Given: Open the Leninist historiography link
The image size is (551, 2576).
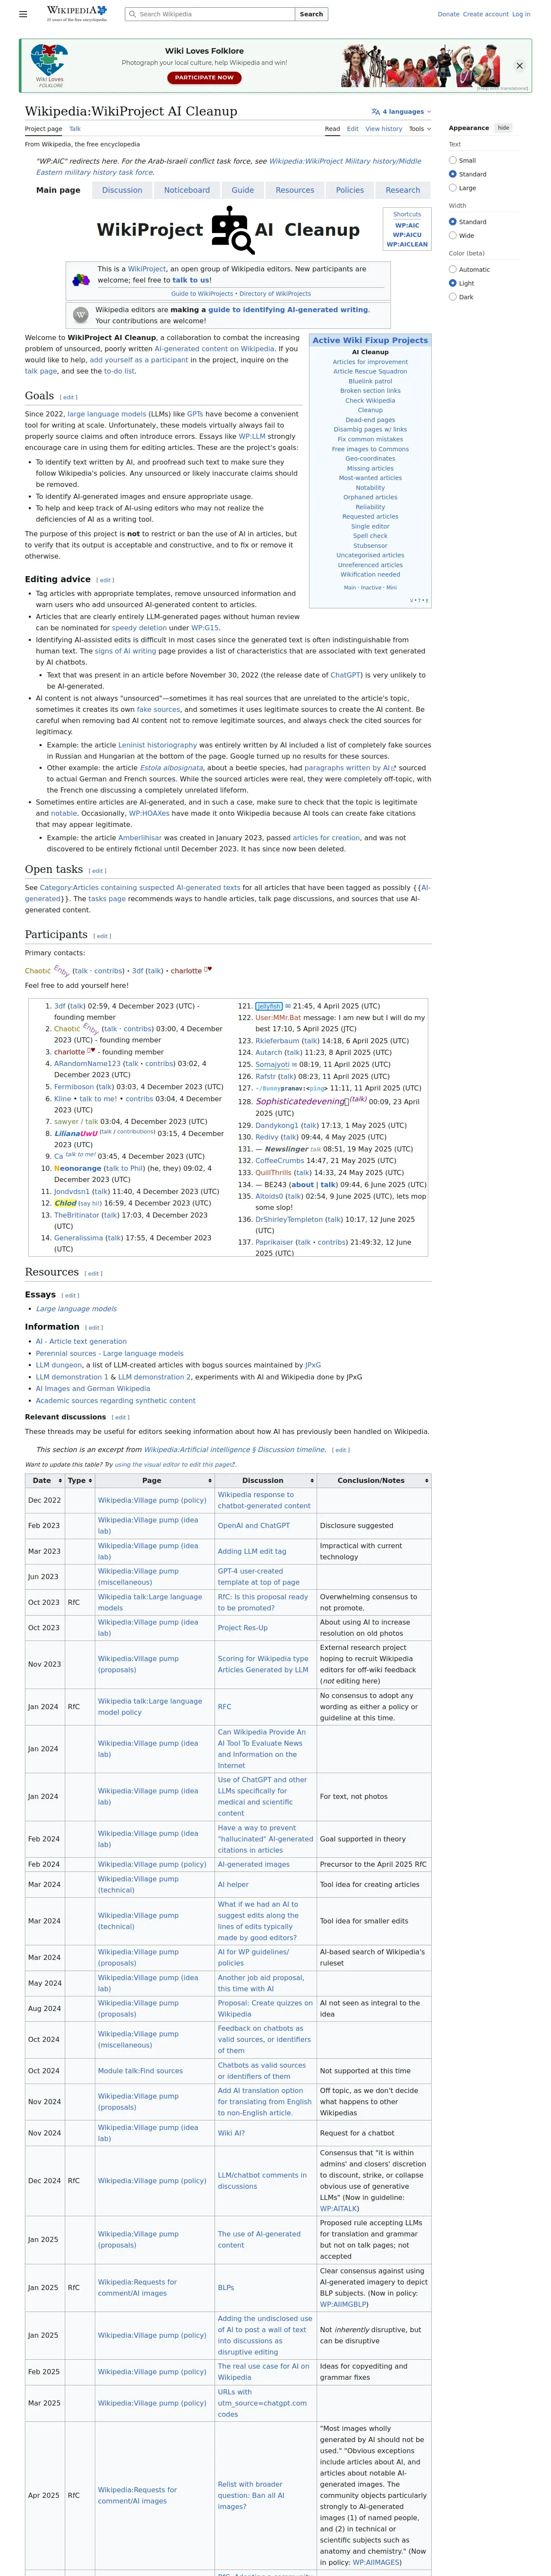Looking at the screenshot, I should [x=158, y=745].
